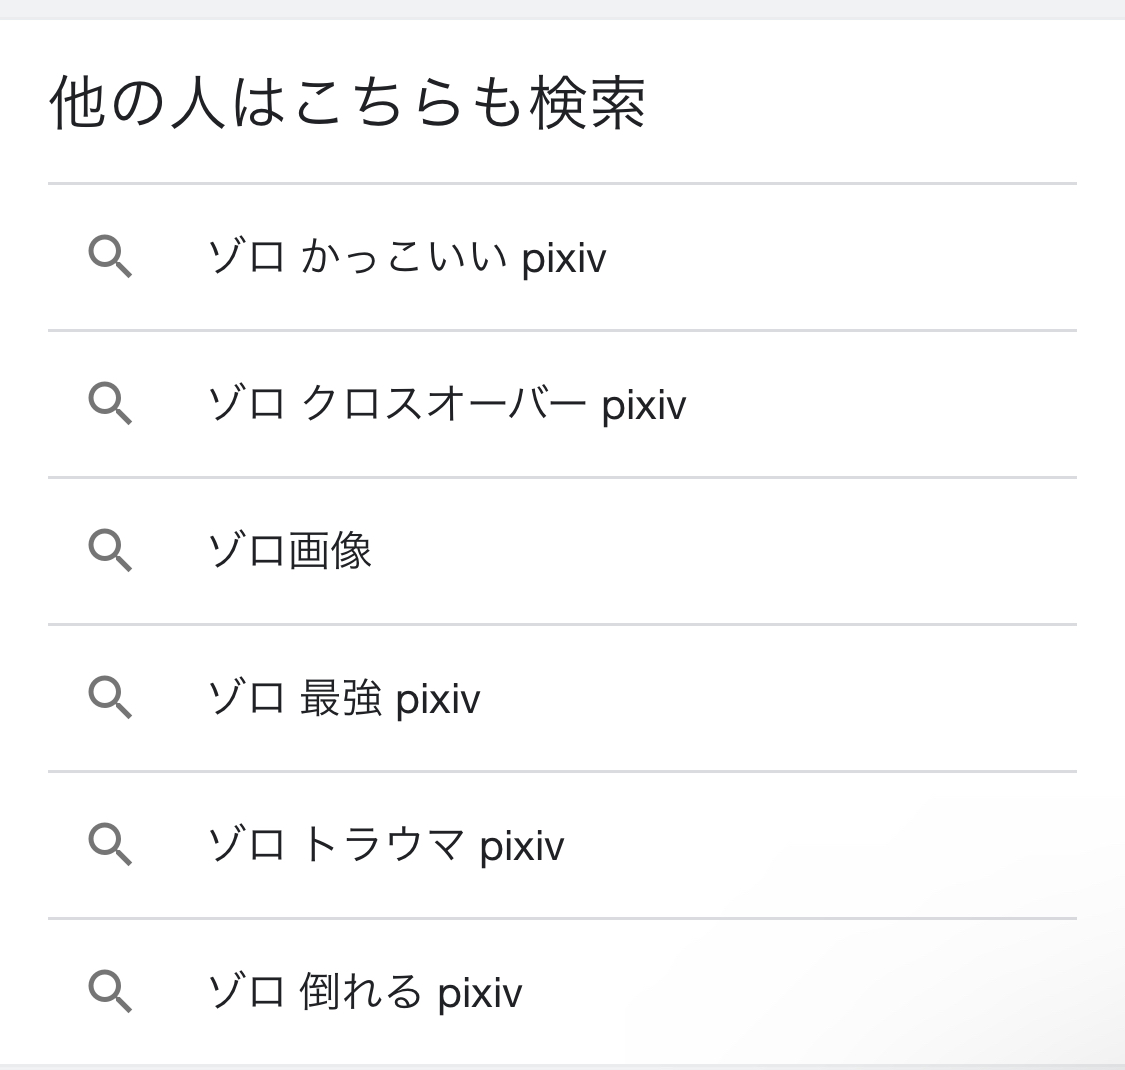Click the word pixiv in the 最強 suggestion

click(438, 700)
